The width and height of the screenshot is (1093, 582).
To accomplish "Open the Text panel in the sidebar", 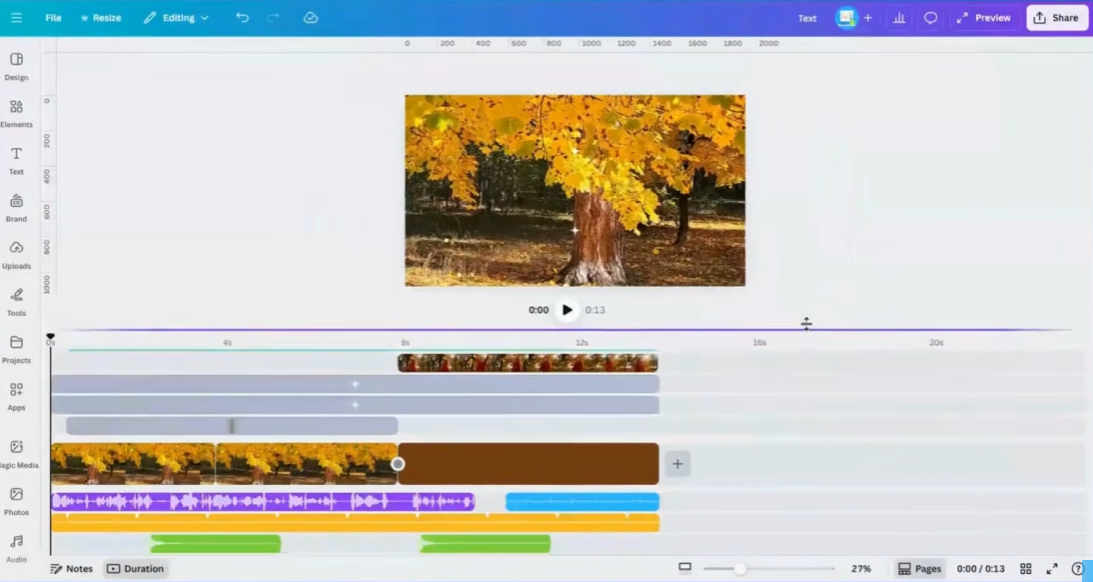I will pos(16,161).
